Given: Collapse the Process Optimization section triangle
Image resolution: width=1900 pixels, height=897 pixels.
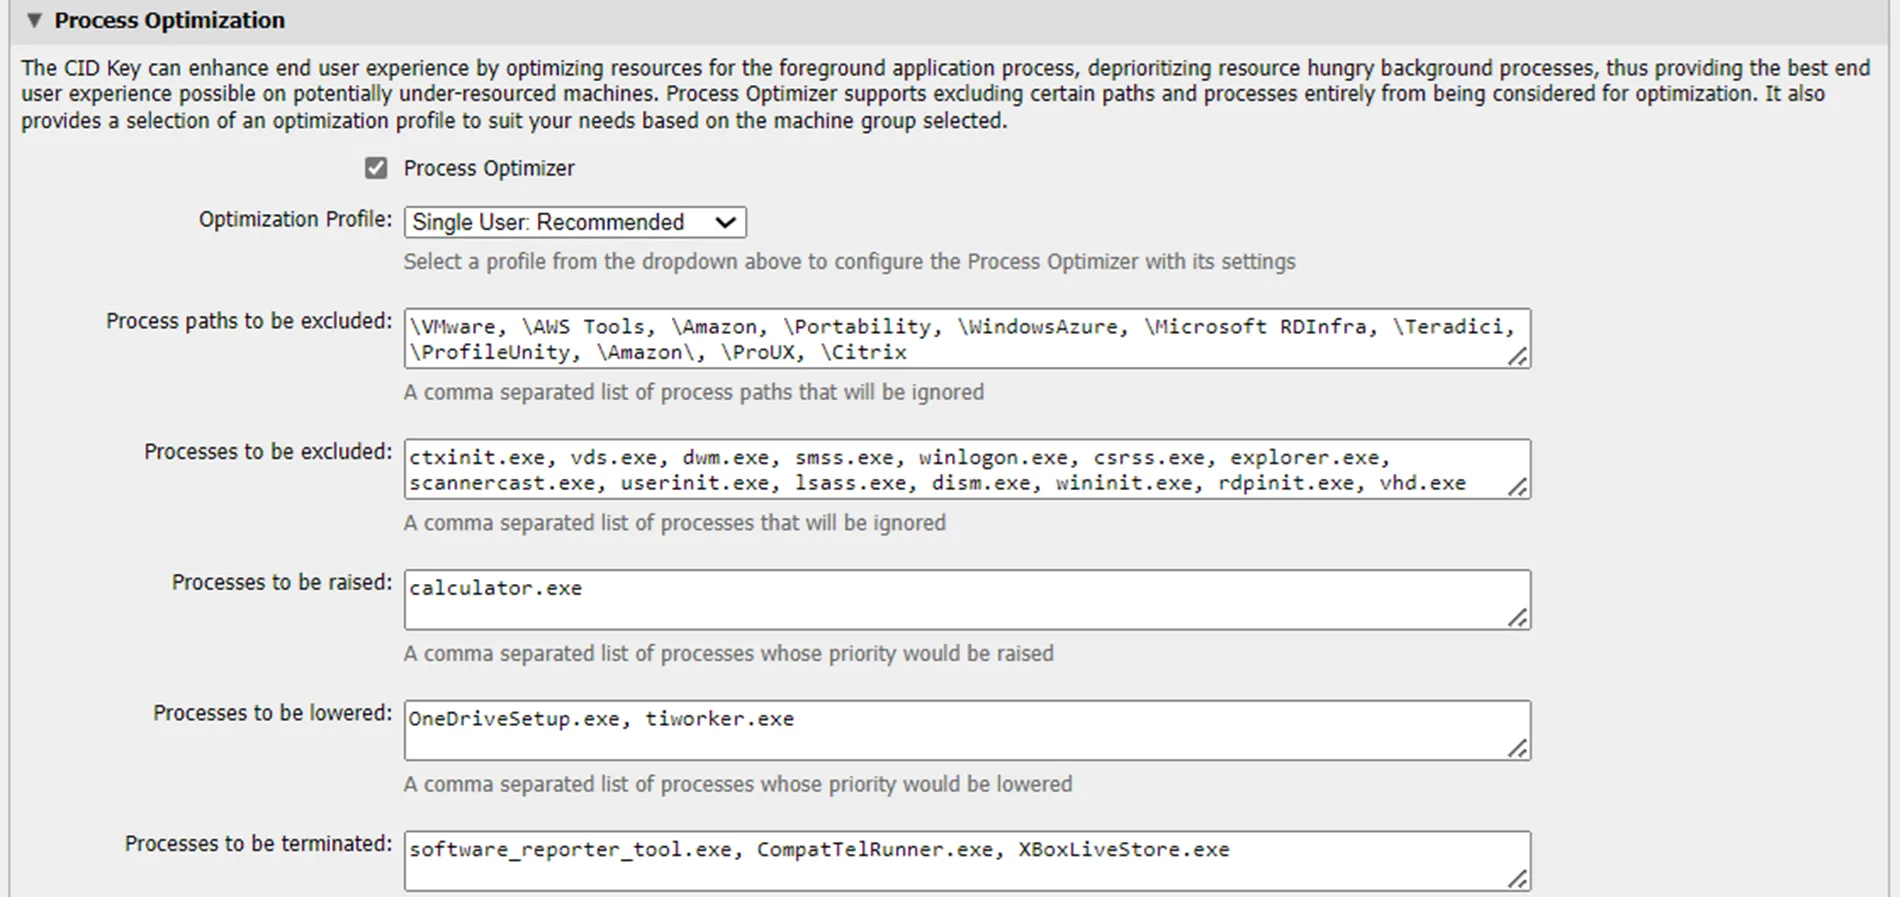Looking at the screenshot, I should click(34, 20).
